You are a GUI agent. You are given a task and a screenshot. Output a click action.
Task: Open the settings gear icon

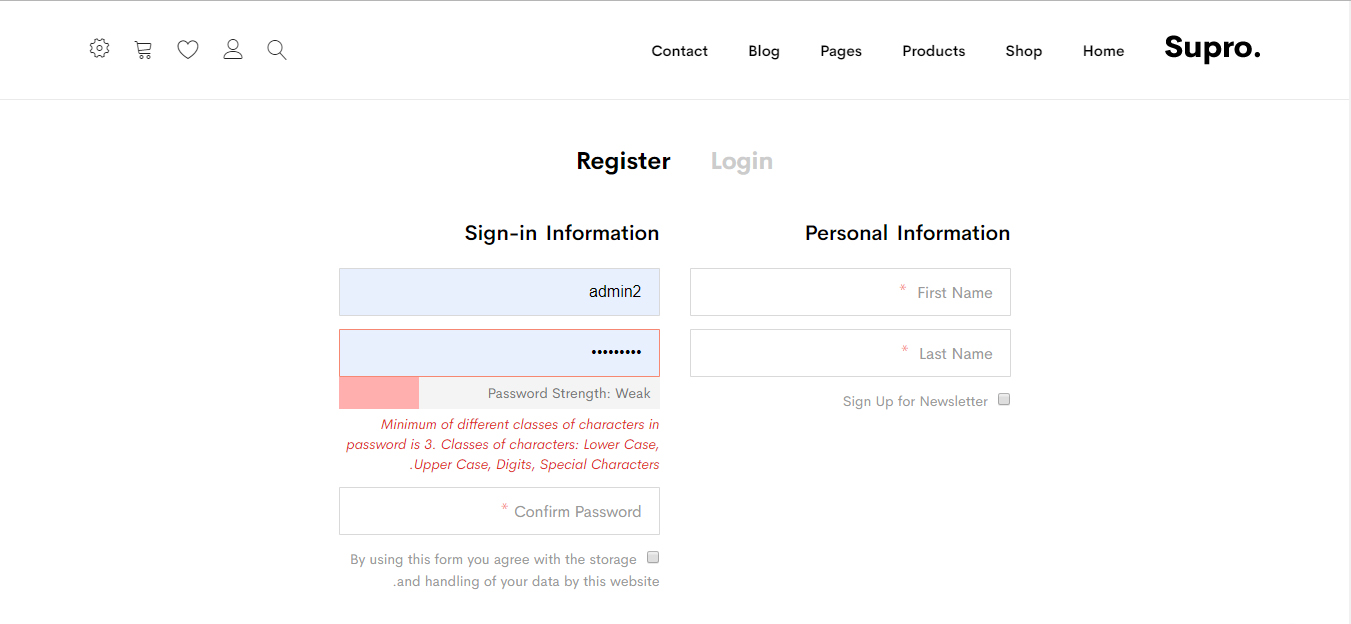tap(99, 48)
